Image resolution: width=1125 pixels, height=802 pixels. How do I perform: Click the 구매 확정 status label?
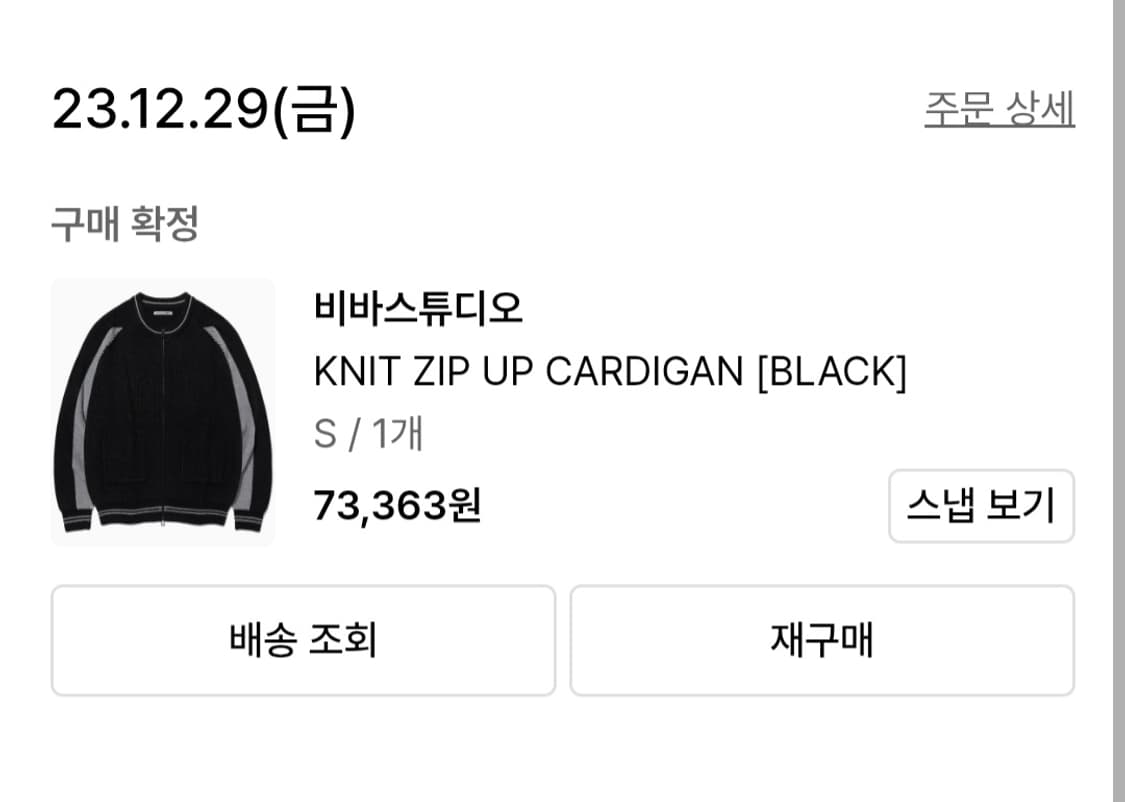pos(125,224)
